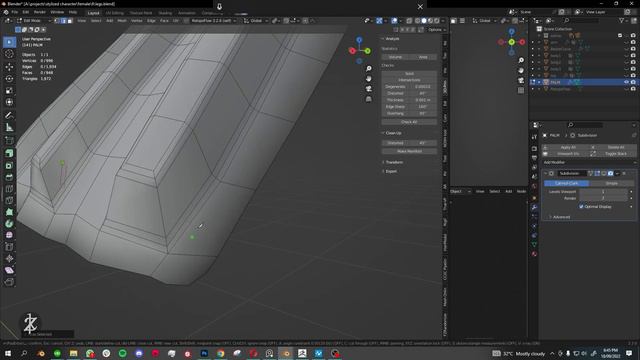Toggle visibility eye of PALM object

[x=626, y=82]
